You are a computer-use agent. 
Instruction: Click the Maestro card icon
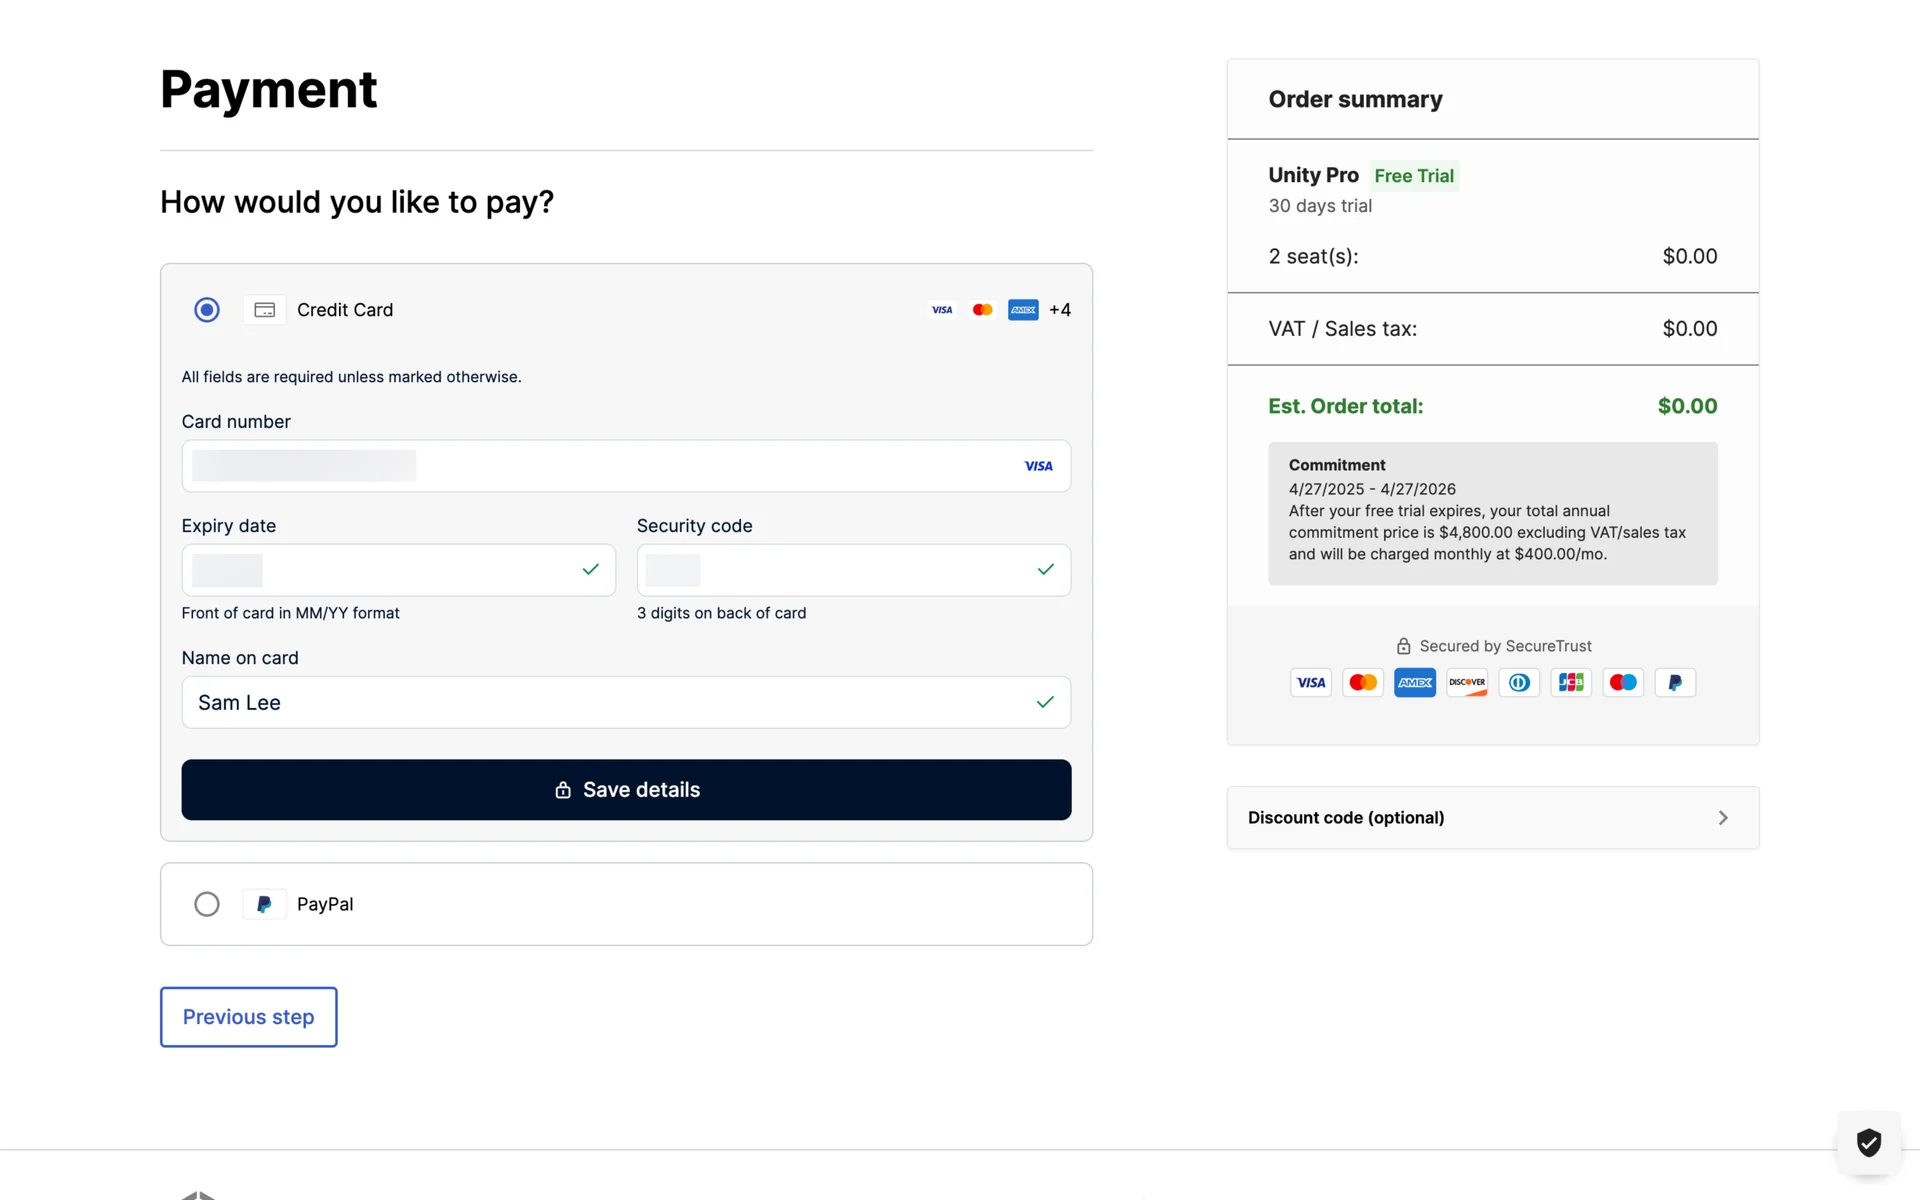(x=1623, y=683)
